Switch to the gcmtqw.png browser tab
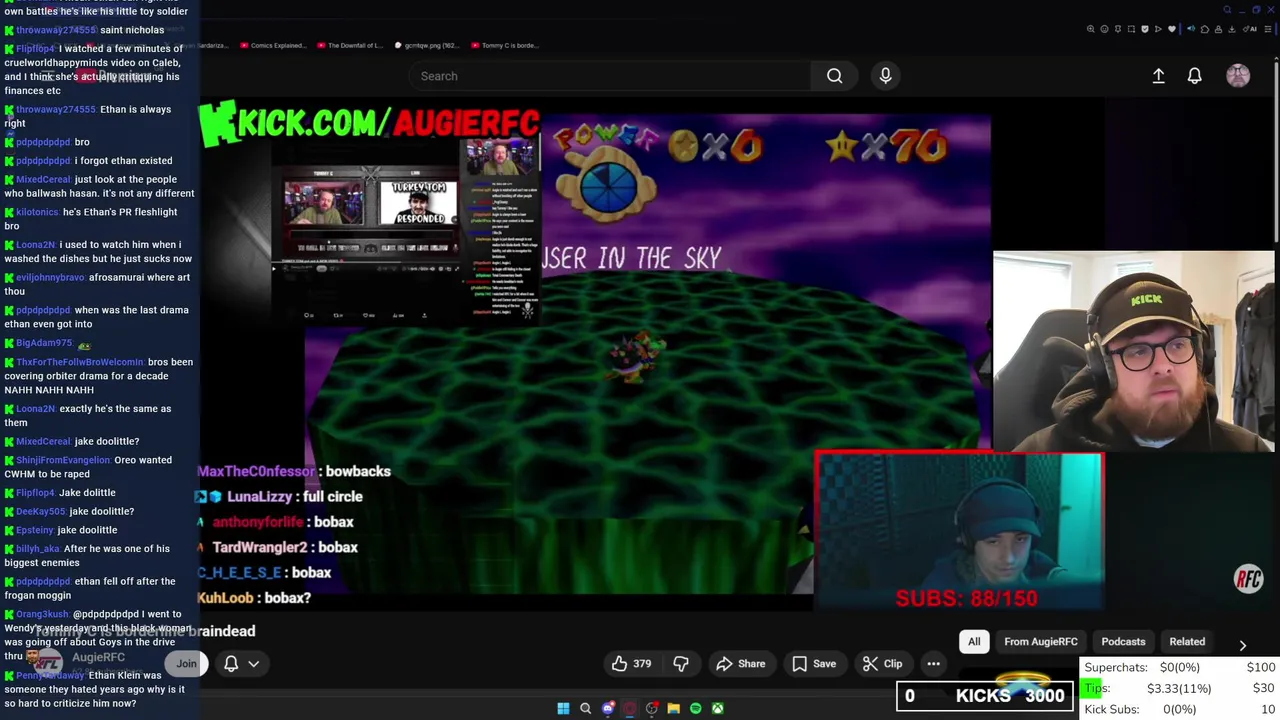1280x720 pixels. click(x=426, y=45)
